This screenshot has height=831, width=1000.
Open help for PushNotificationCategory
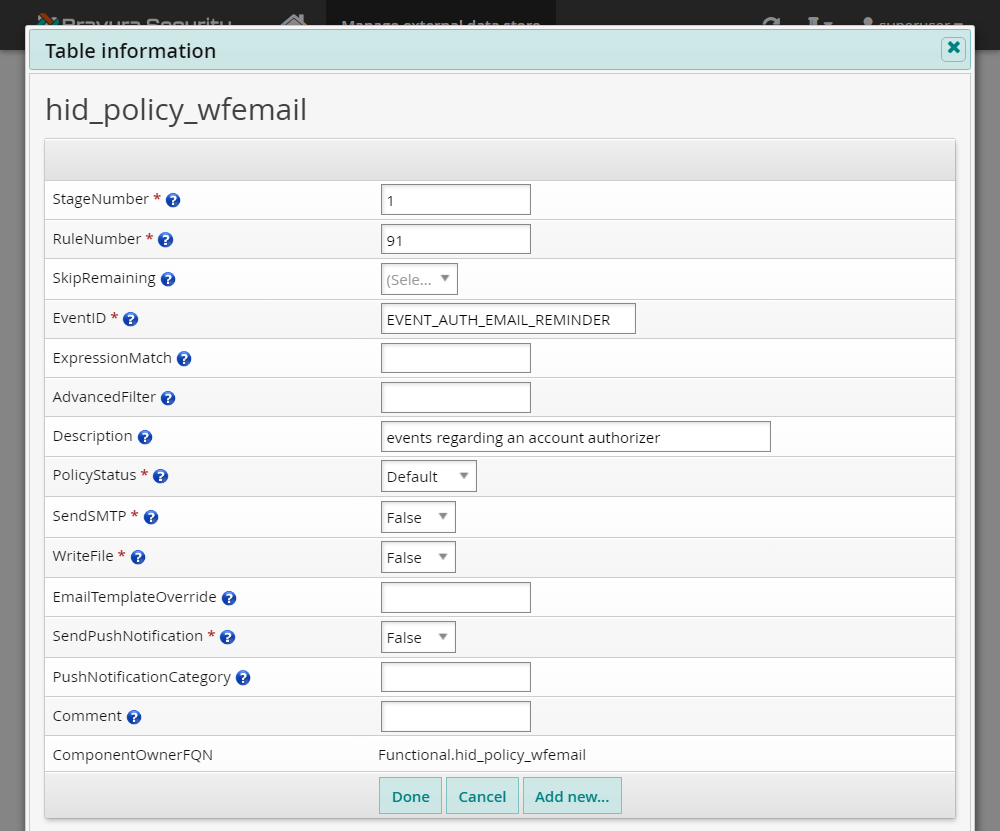tap(242, 677)
